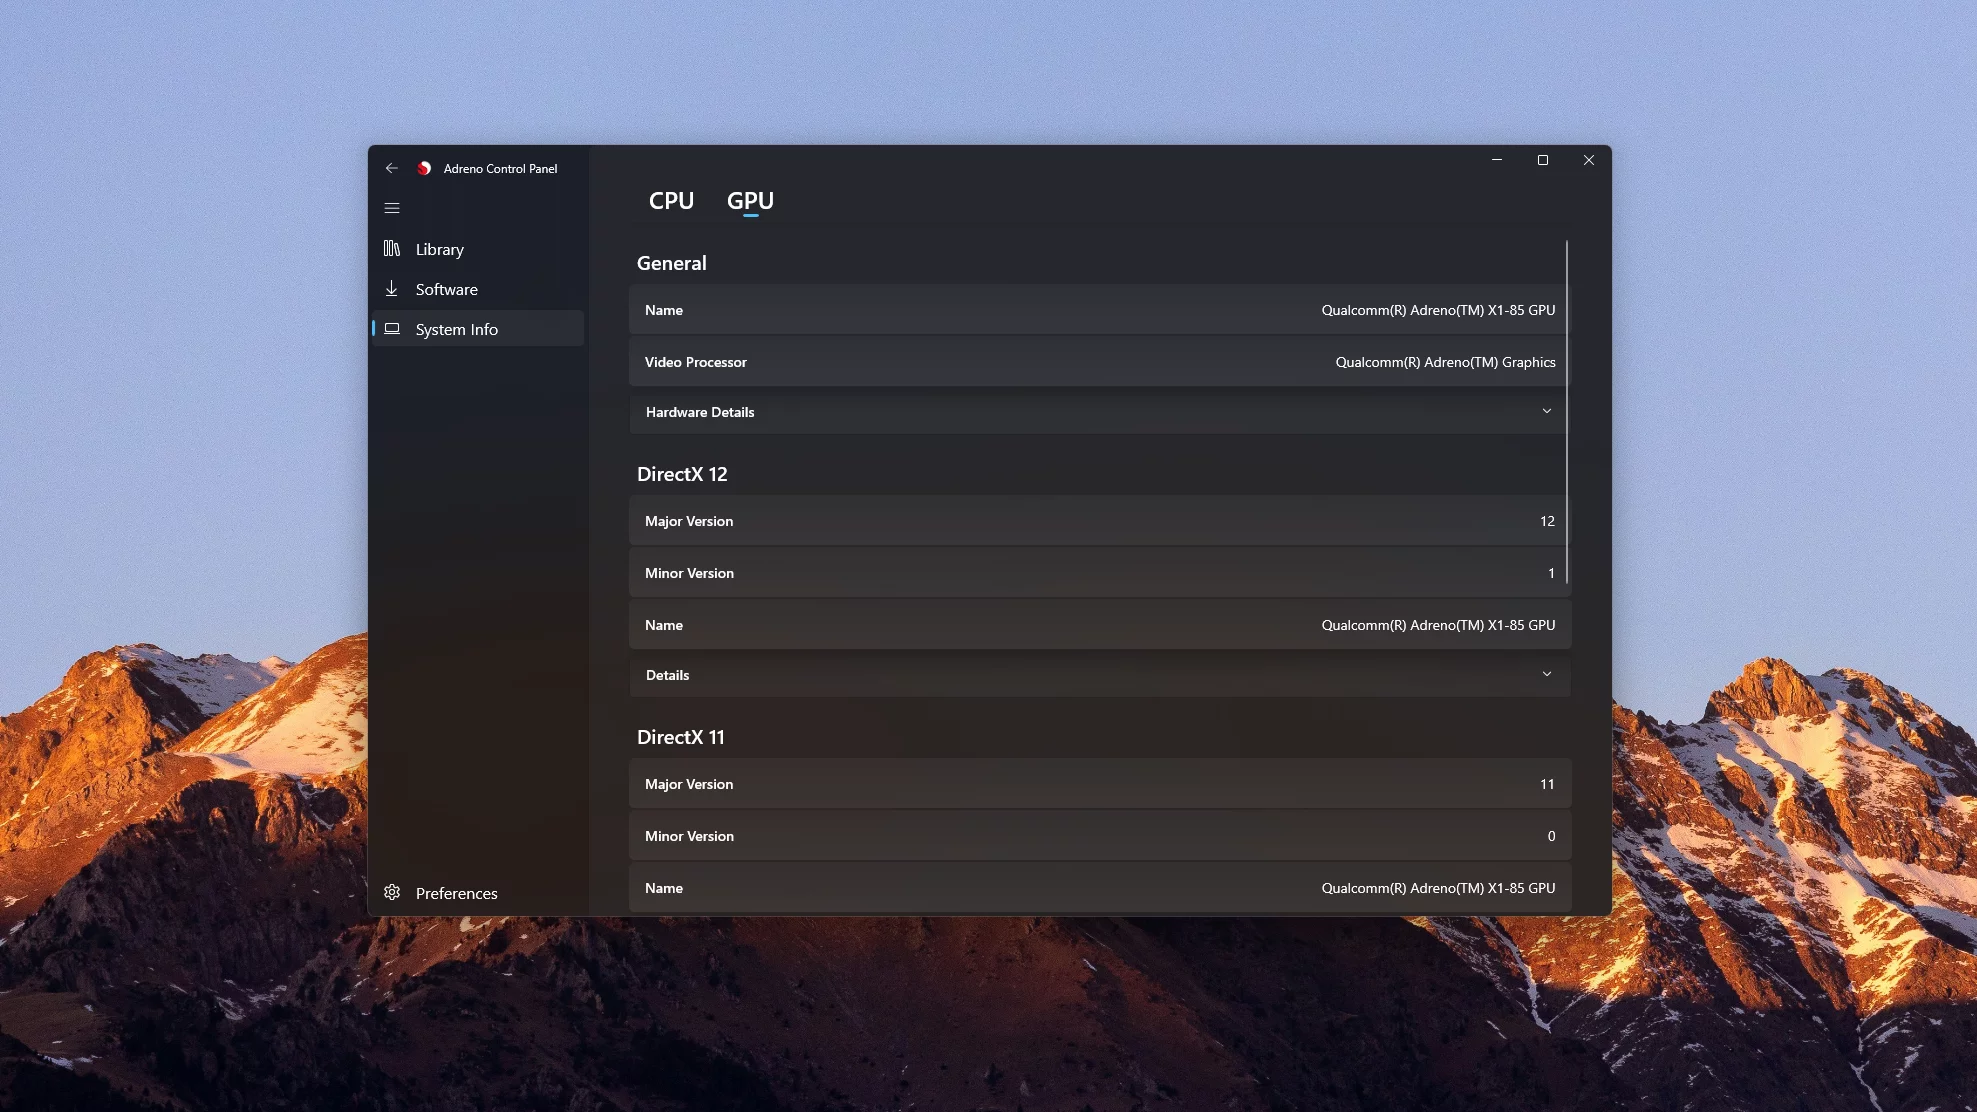Click the DirectX 11 Name row
The width and height of the screenshot is (1977, 1112).
[1100, 888]
